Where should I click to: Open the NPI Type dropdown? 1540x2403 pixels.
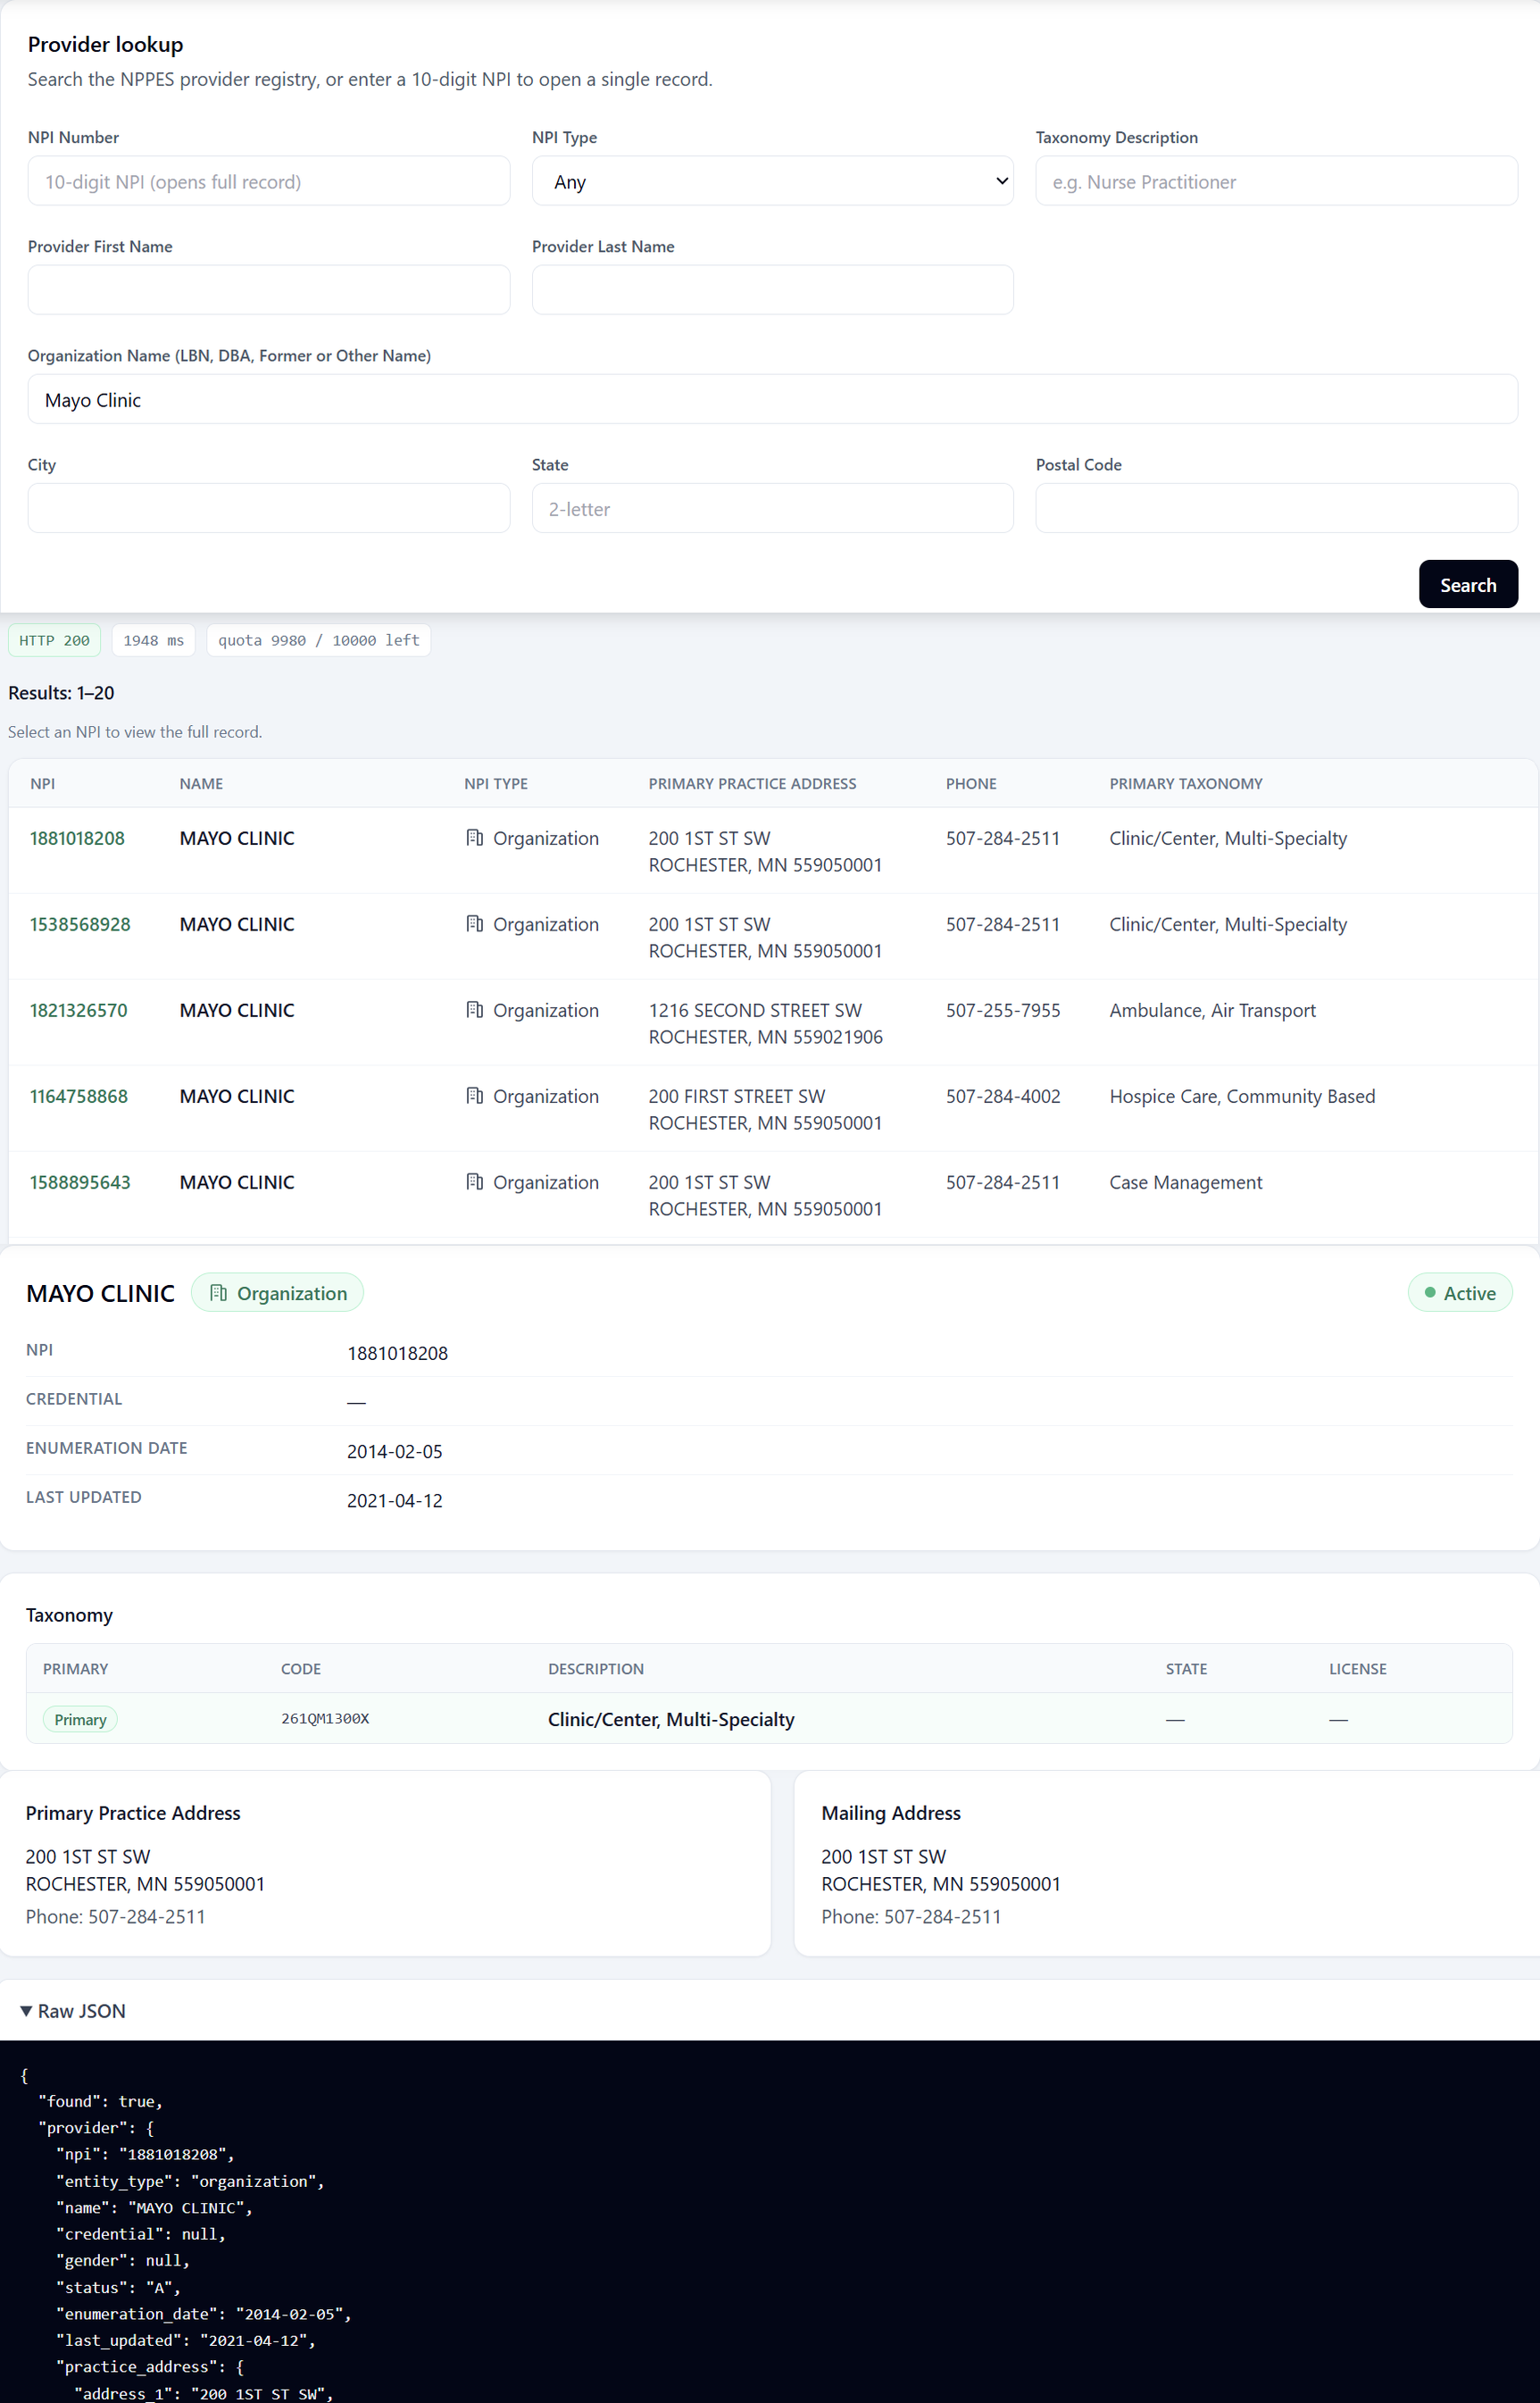pos(772,181)
